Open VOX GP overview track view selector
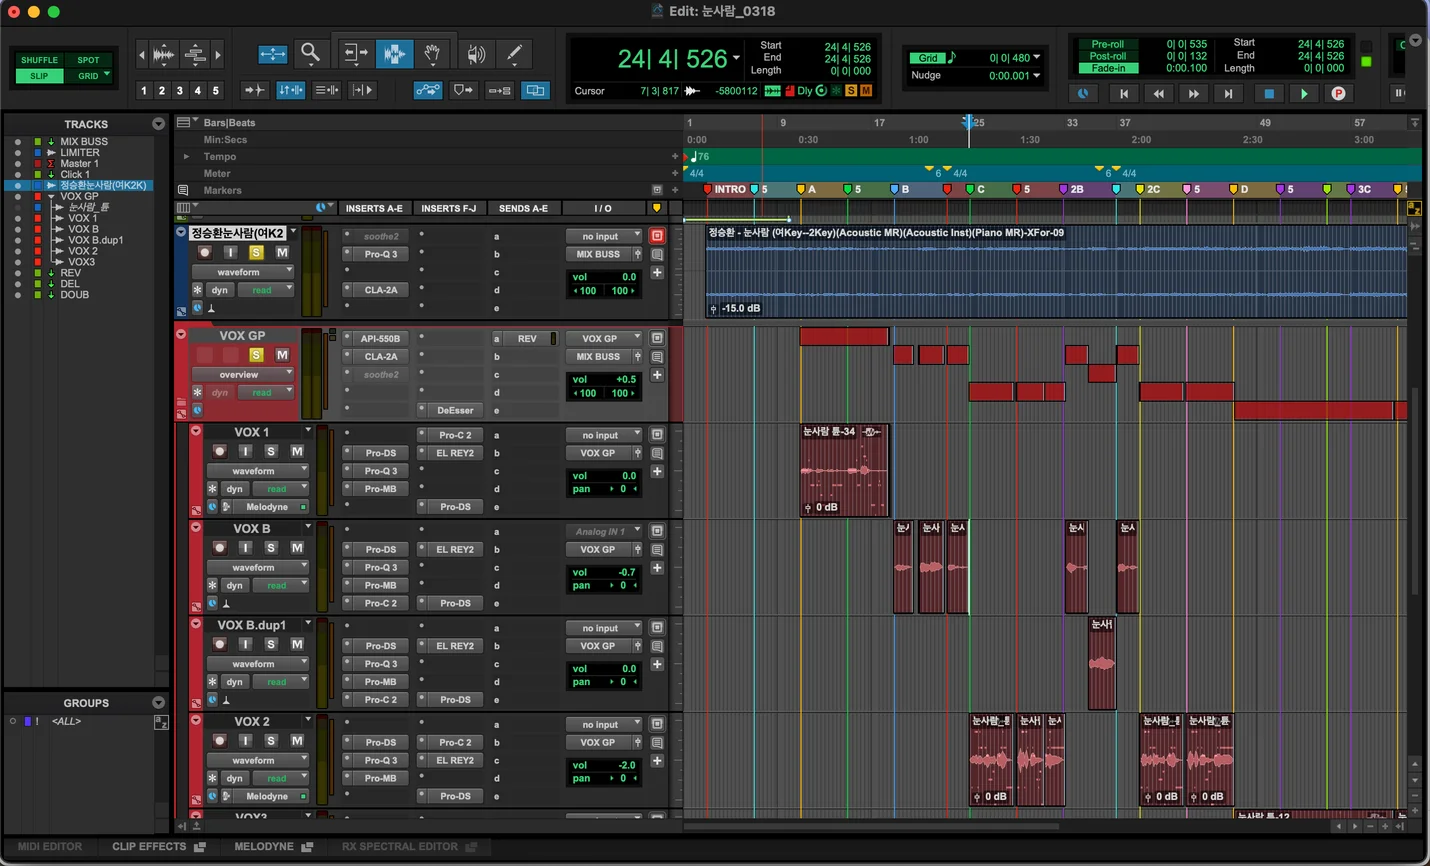1430x866 pixels. coord(242,374)
